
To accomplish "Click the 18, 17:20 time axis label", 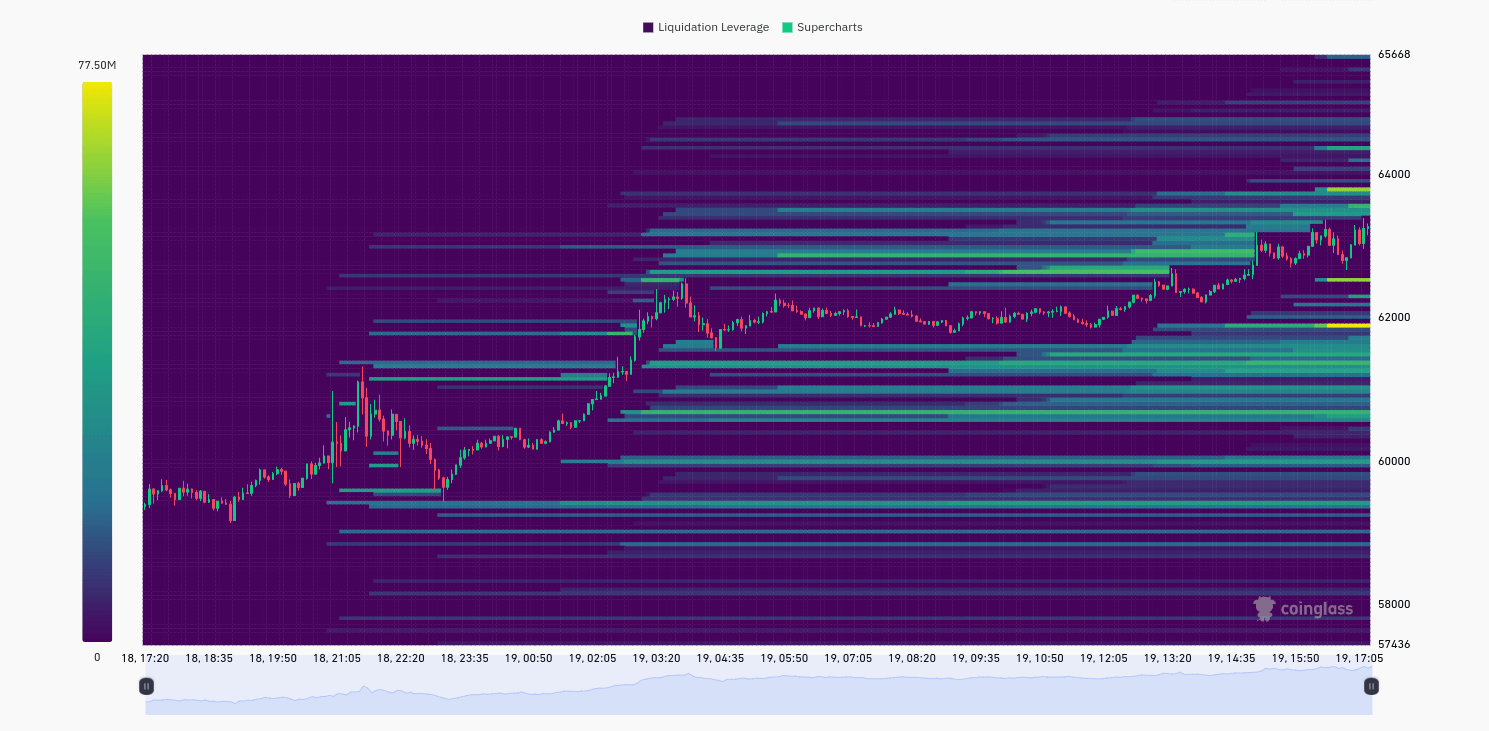I will pos(145,658).
